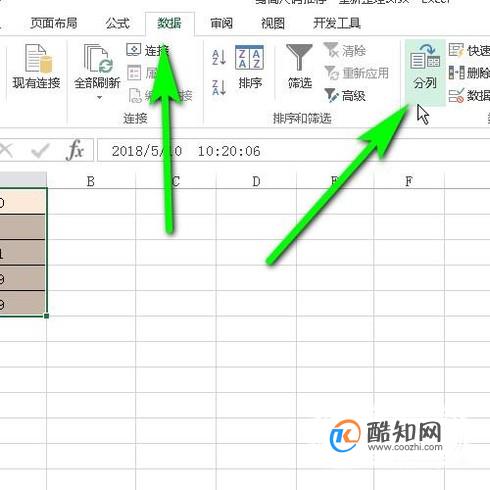The height and width of the screenshot is (490, 490).
Task: Click the 分列 text to columns icon
Action: (425, 67)
